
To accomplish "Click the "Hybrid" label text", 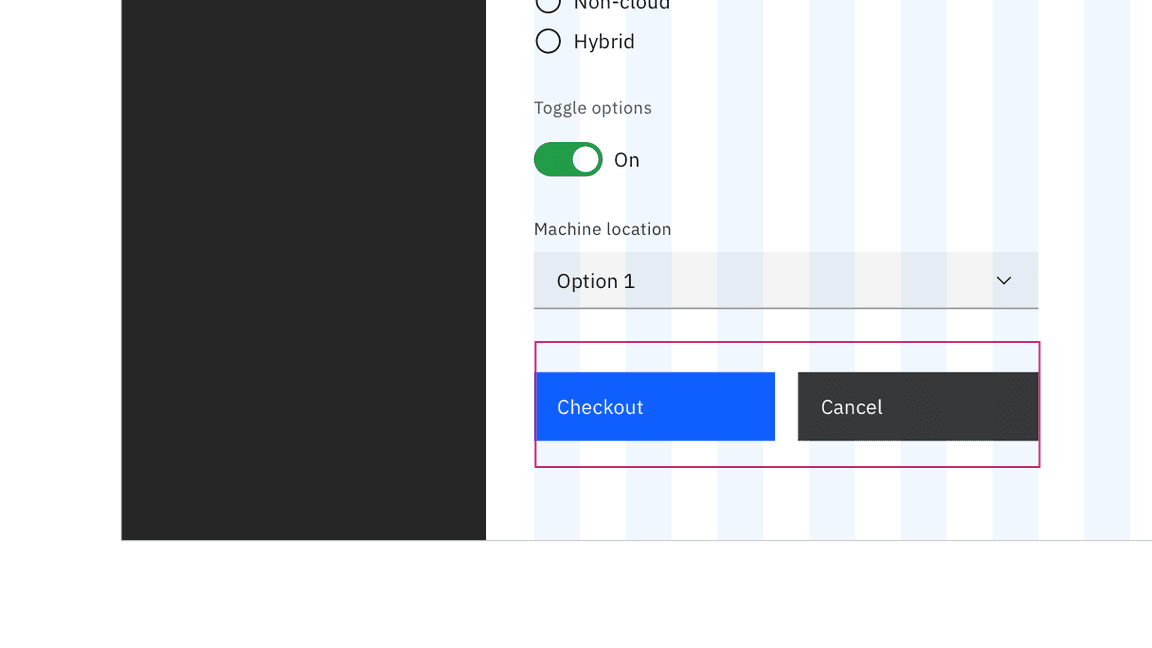I will click(x=604, y=41).
